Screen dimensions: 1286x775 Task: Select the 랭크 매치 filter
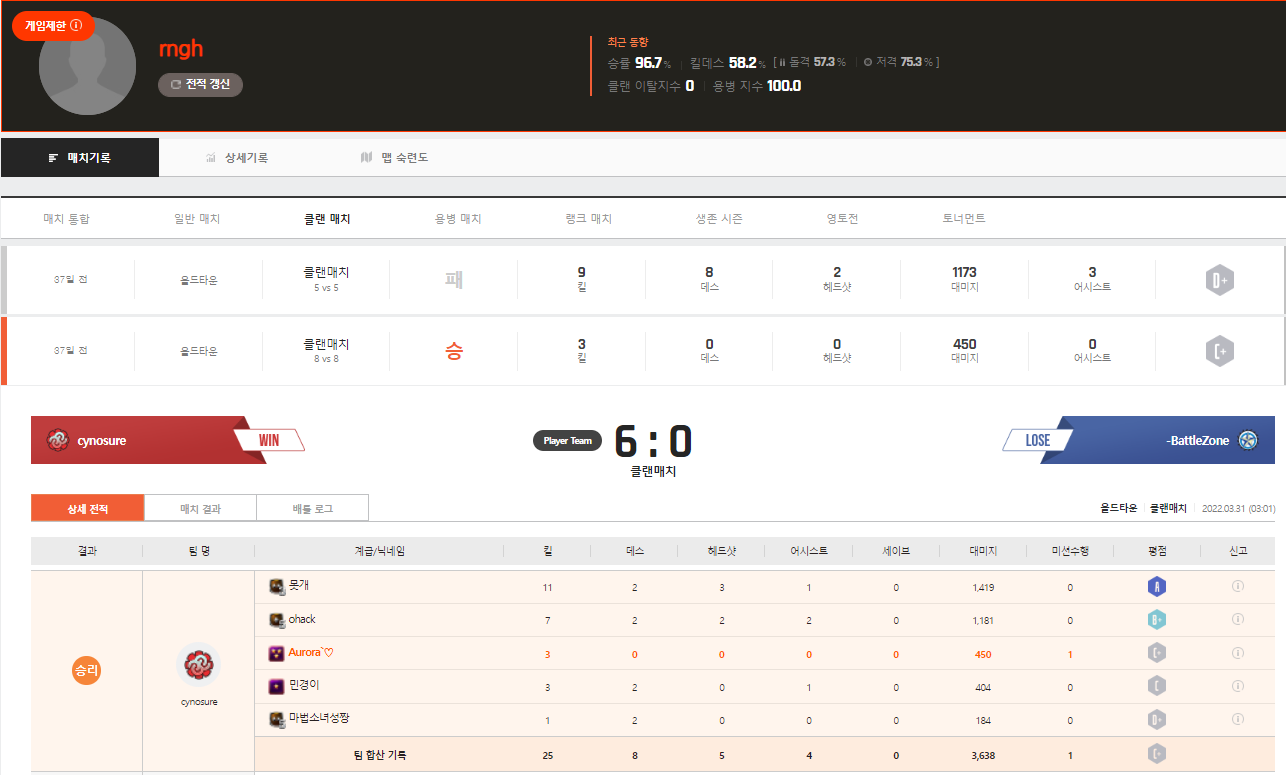[588, 218]
